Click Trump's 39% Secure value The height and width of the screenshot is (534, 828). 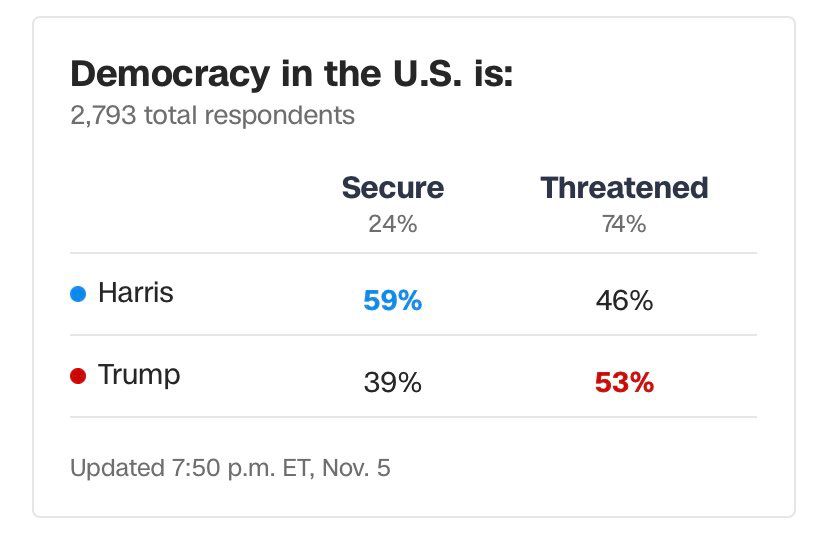click(x=392, y=382)
